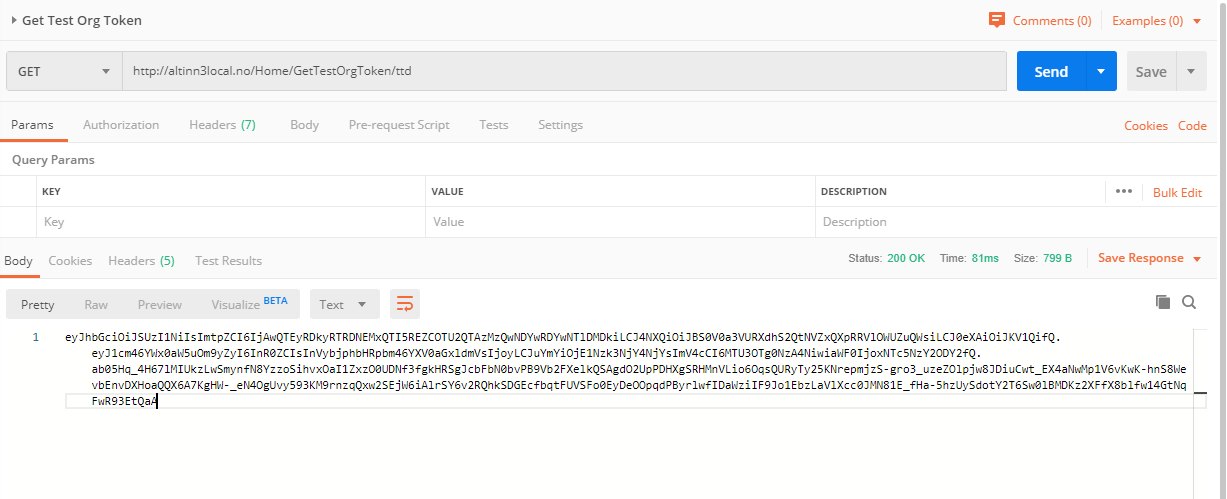This screenshot has height=499, width=1227.
Task: Click the request URL input field
Action: coord(565,72)
